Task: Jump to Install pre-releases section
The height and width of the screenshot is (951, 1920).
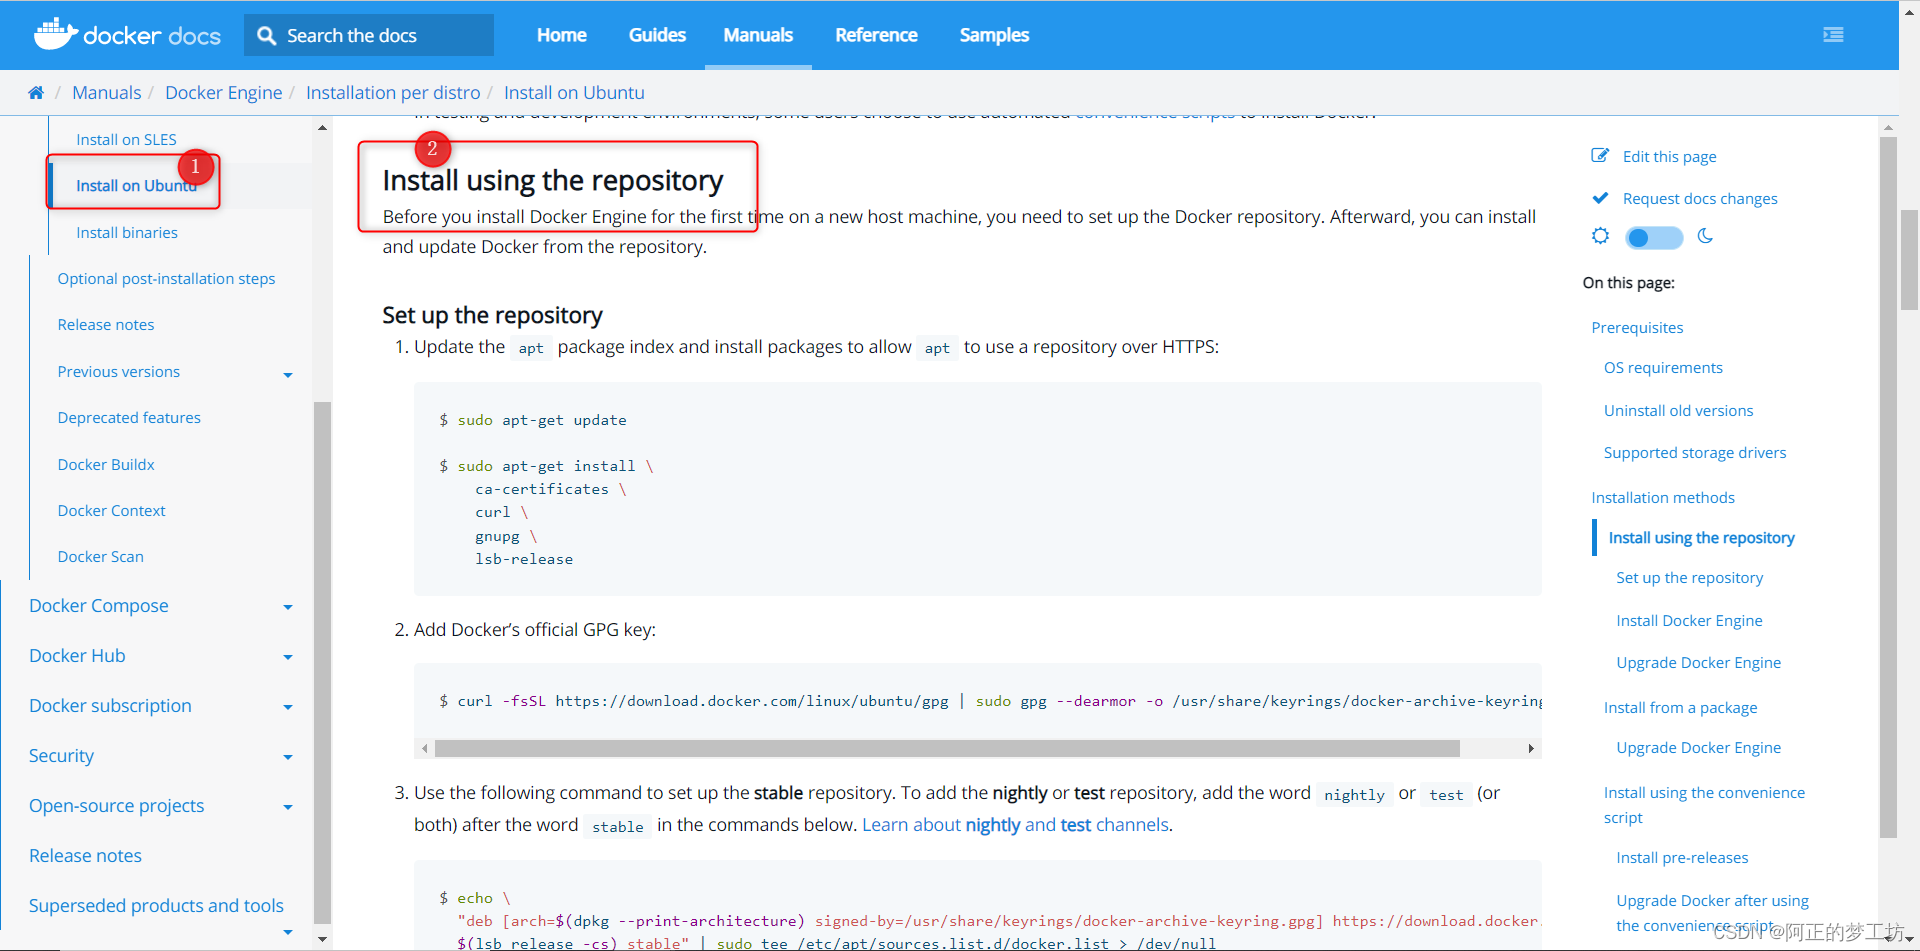Action: 1682,858
